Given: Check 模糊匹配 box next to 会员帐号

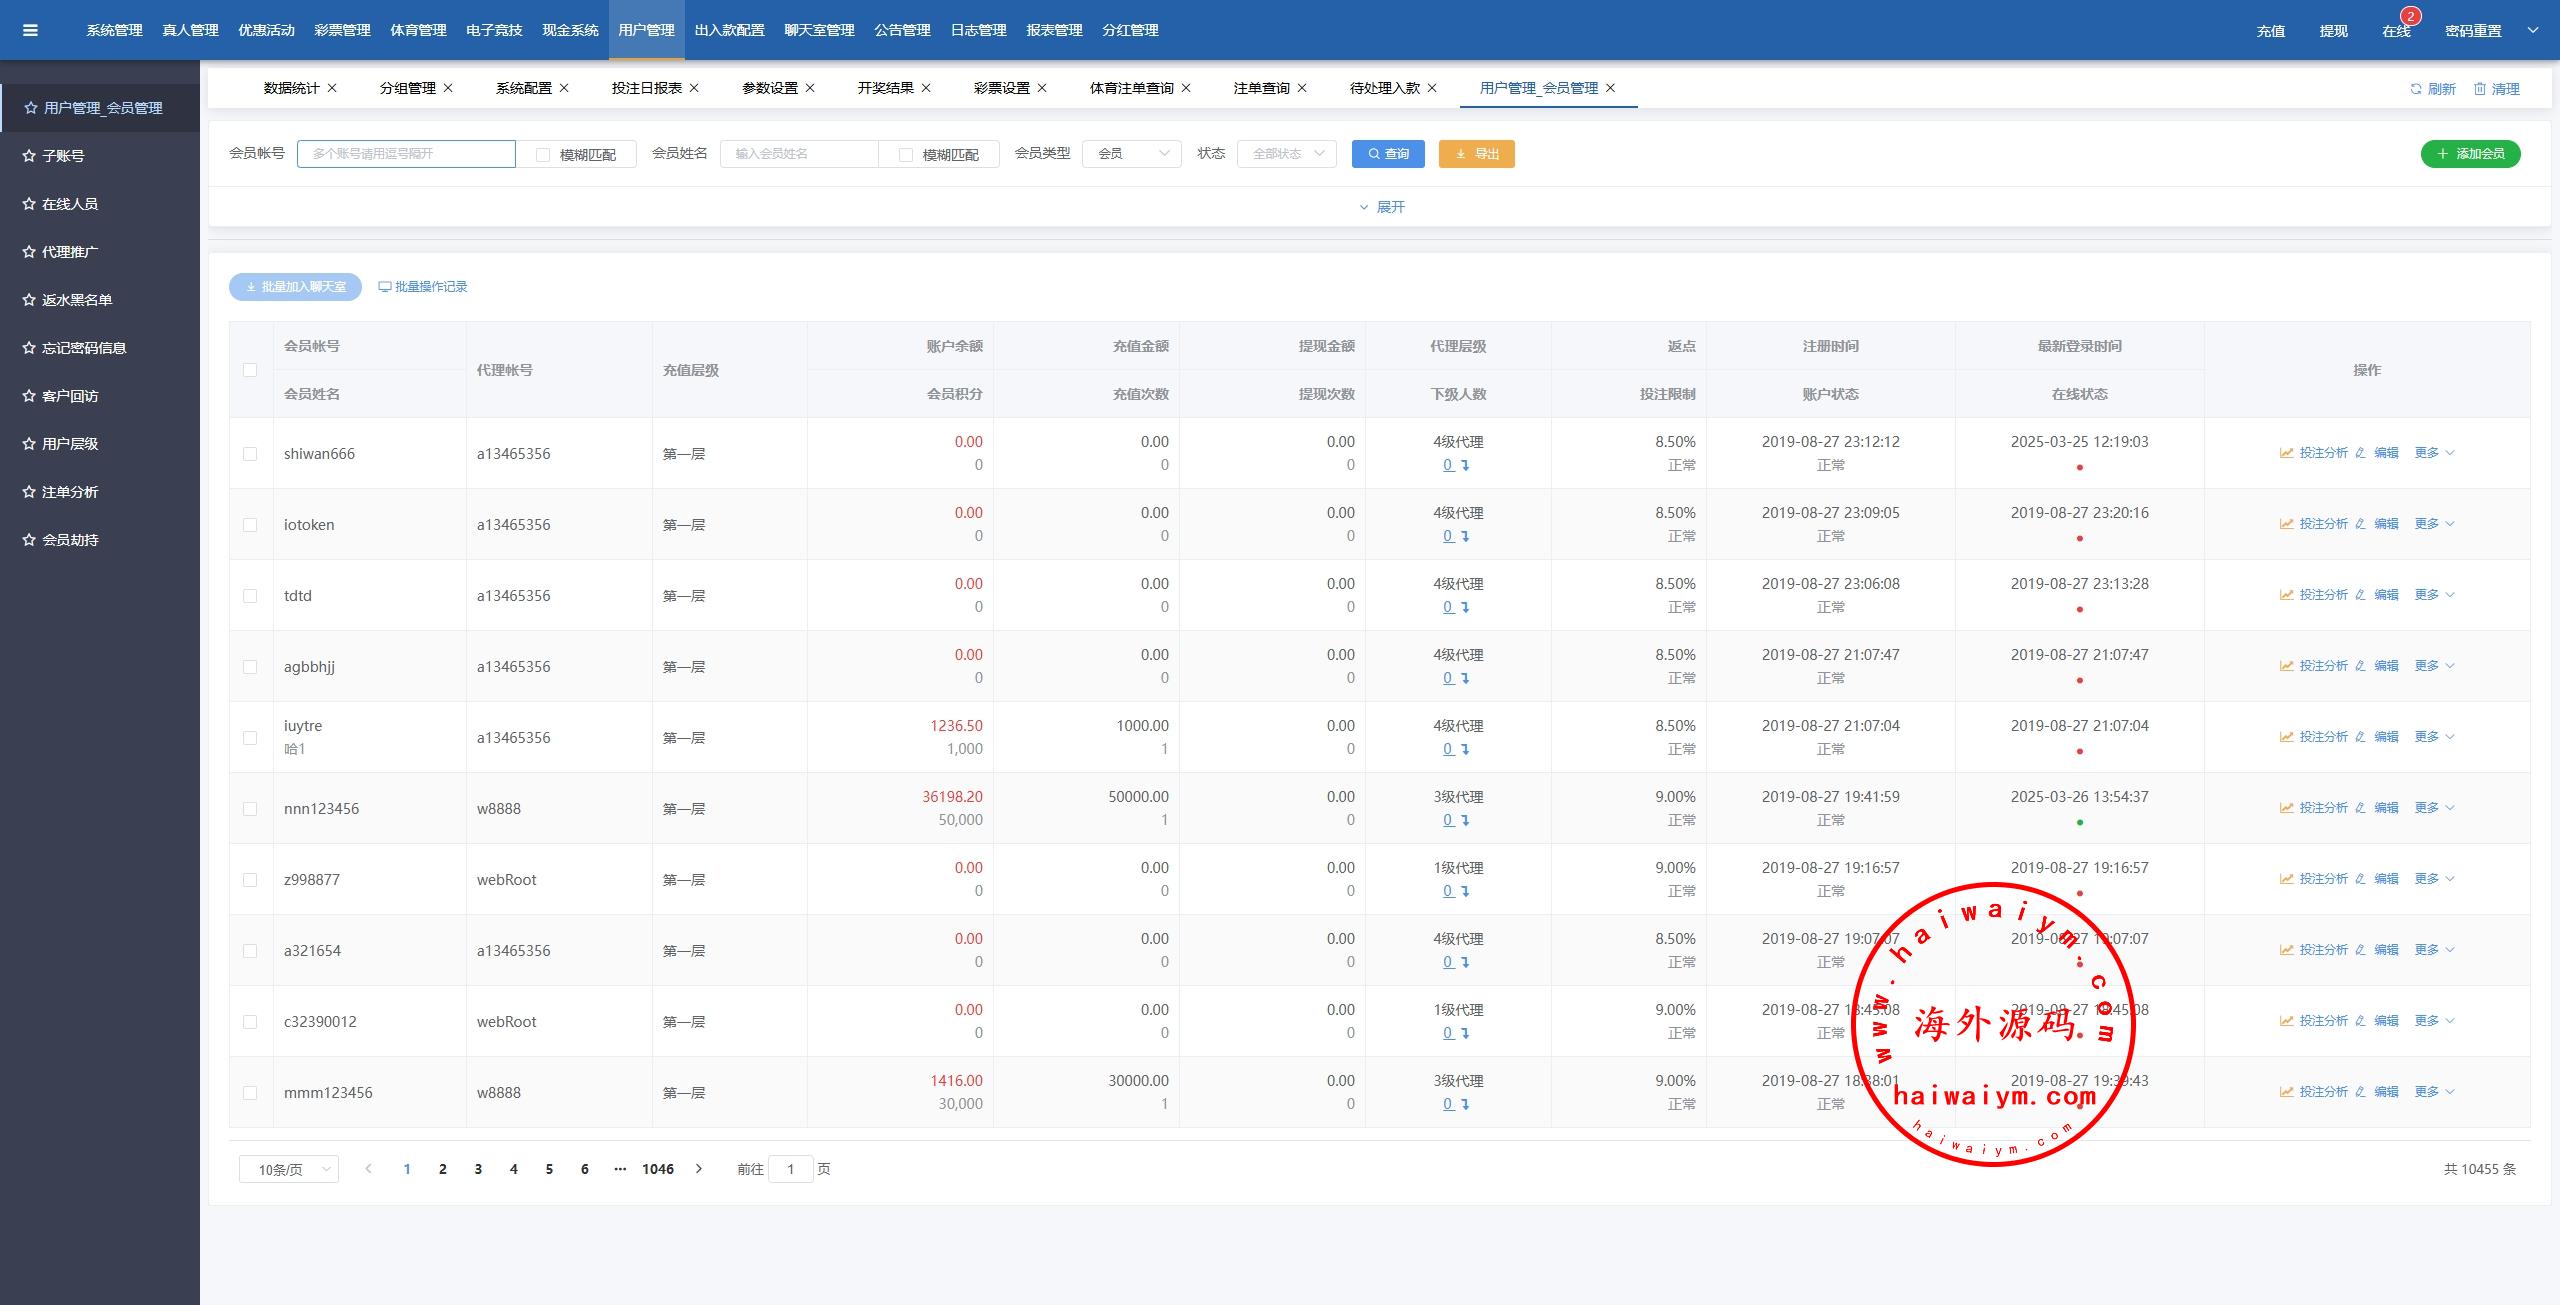Looking at the screenshot, I should click(x=543, y=155).
